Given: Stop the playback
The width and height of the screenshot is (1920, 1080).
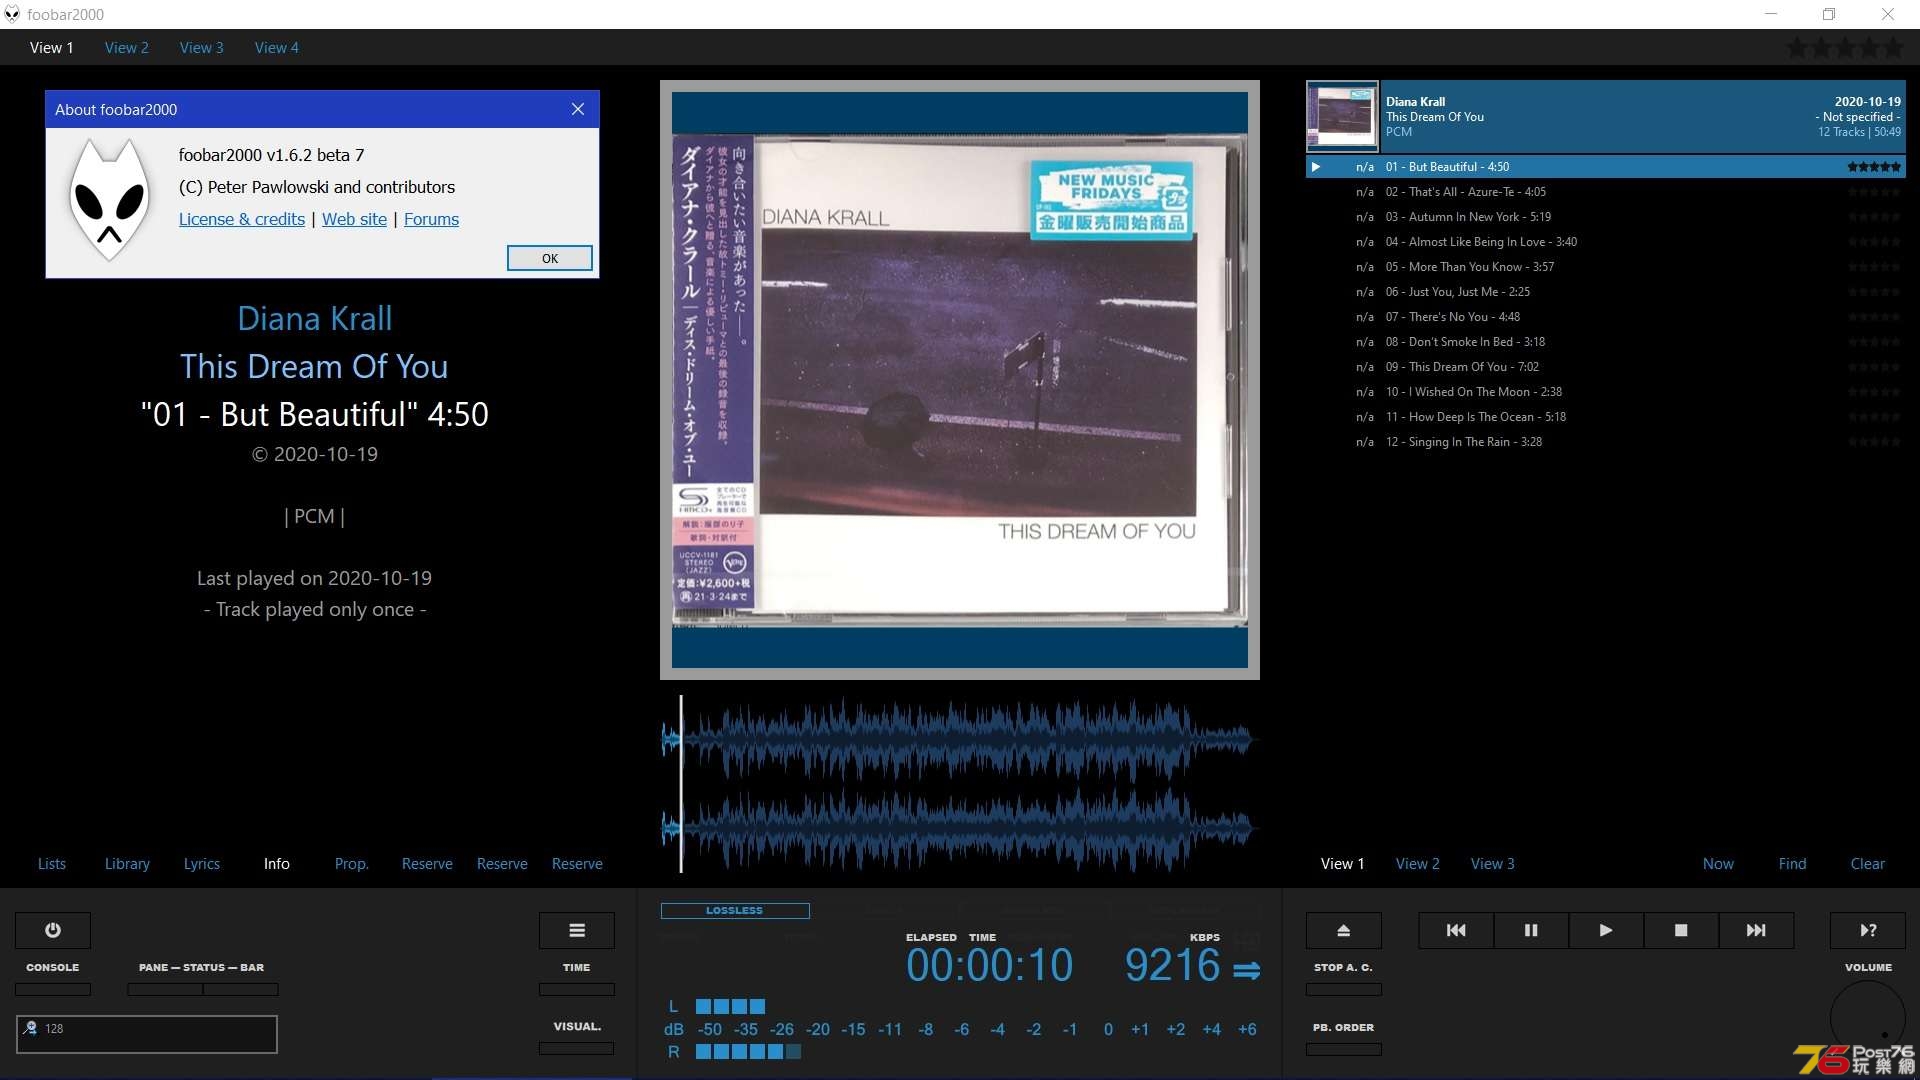Looking at the screenshot, I should tap(1681, 930).
